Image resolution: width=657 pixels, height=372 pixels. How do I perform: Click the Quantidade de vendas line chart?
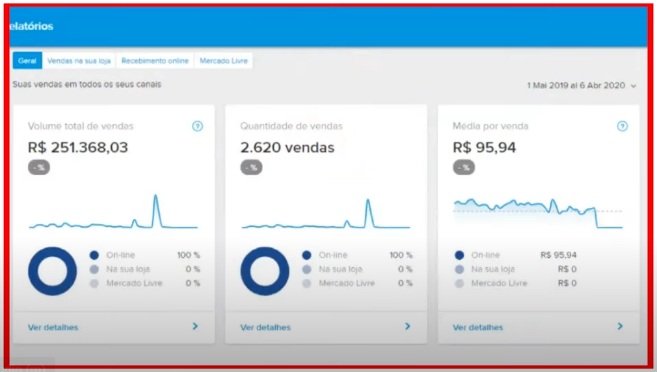[326, 214]
